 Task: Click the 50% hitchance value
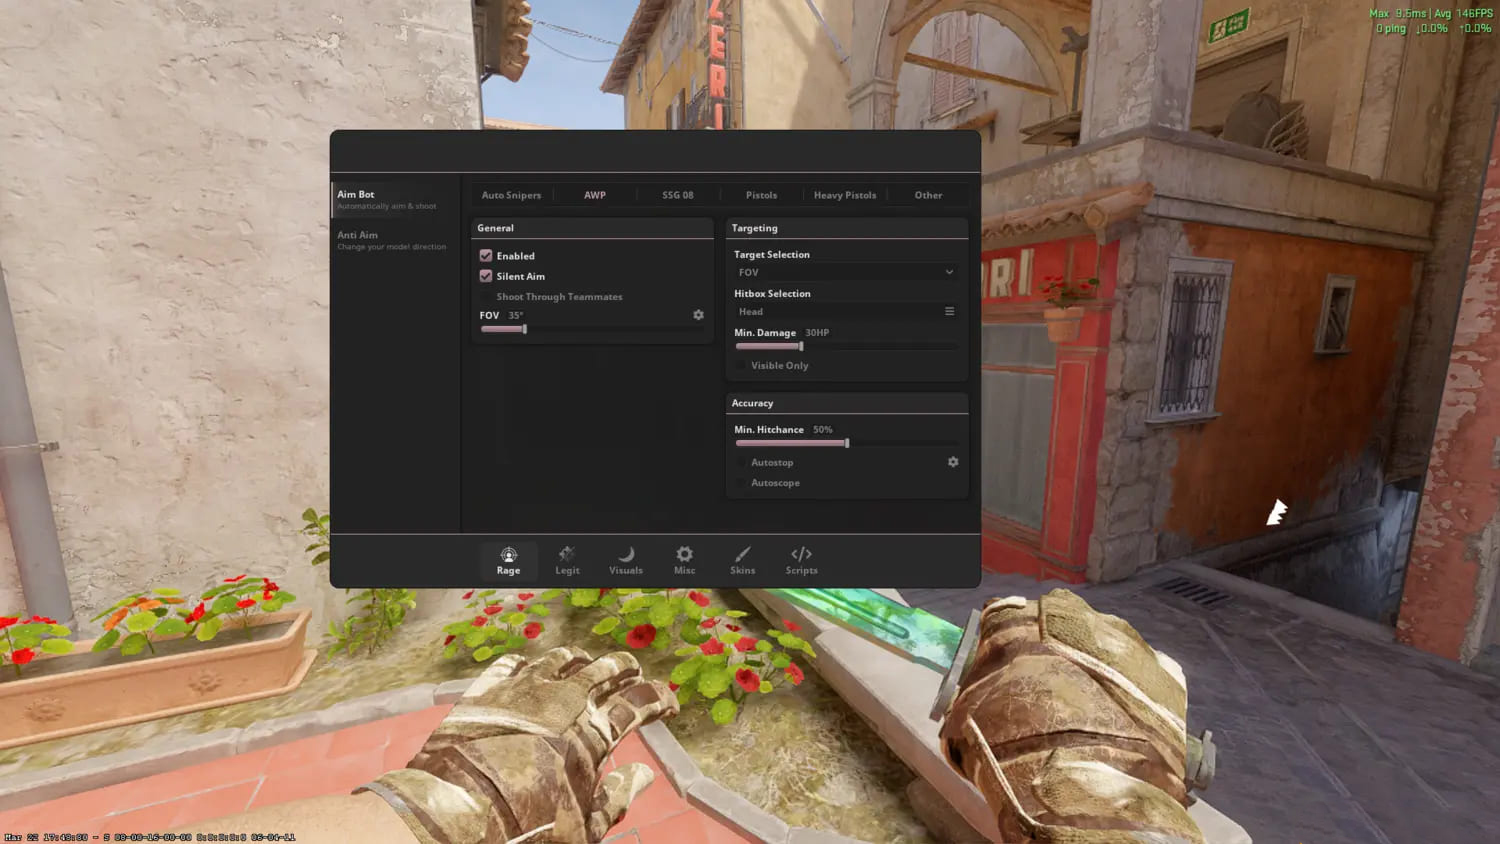(823, 430)
